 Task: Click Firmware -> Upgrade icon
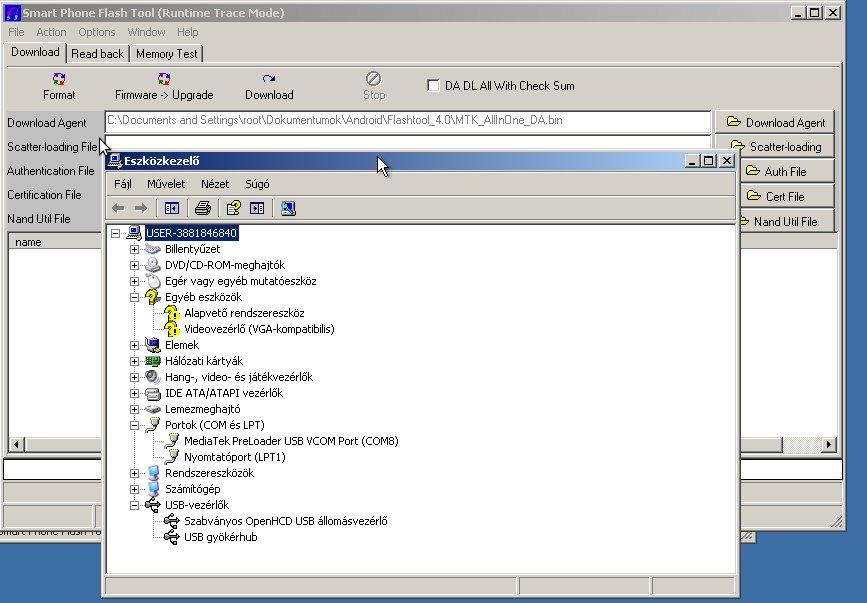(164, 79)
